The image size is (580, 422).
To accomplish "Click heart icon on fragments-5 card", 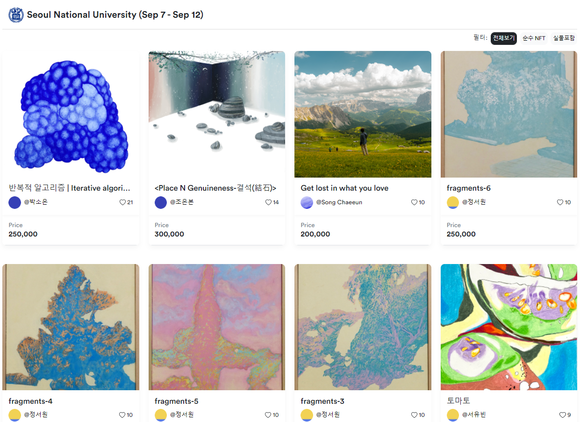I will pos(268,415).
